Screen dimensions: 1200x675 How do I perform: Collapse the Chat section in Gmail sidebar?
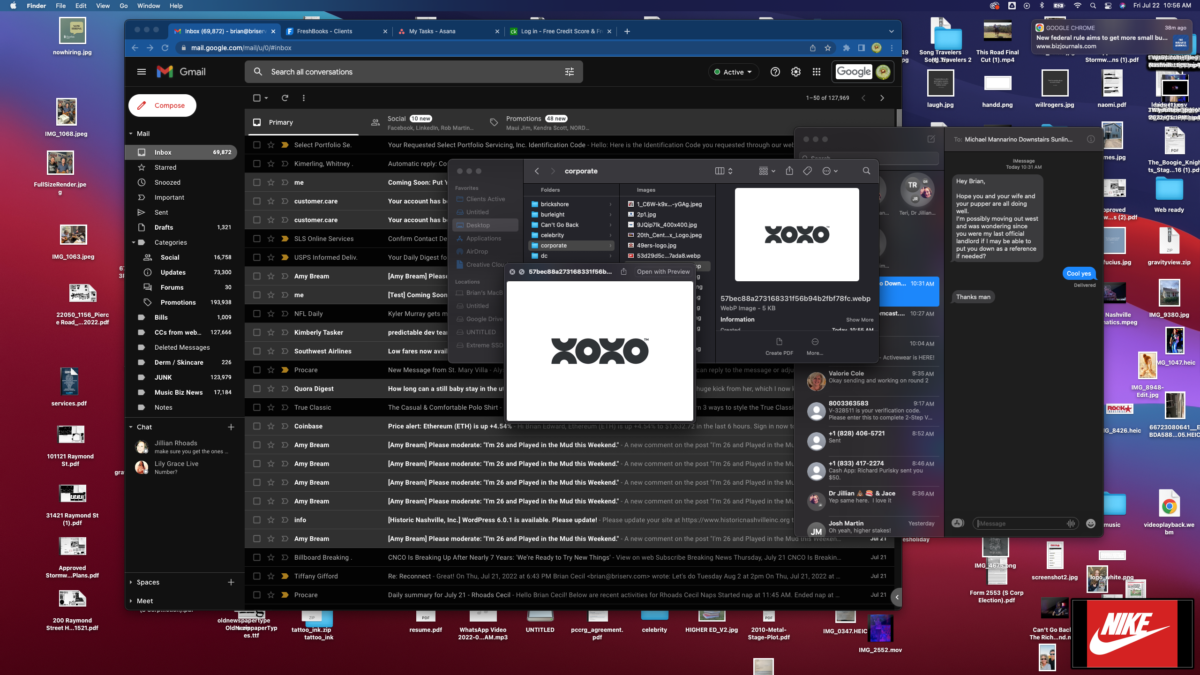(131, 427)
